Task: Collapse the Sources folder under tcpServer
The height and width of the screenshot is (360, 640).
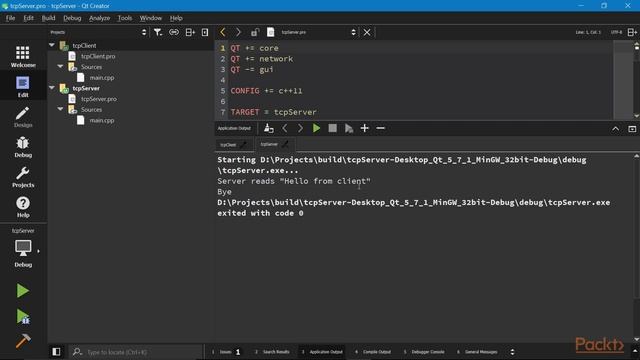Action: click(60, 109)
